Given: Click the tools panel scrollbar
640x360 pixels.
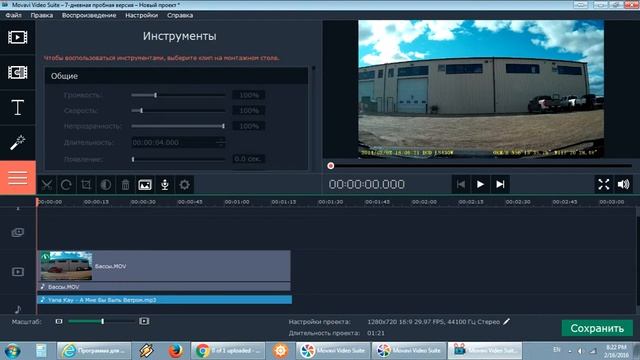Looking at the screenshot, I should click(x=313, y=118).
